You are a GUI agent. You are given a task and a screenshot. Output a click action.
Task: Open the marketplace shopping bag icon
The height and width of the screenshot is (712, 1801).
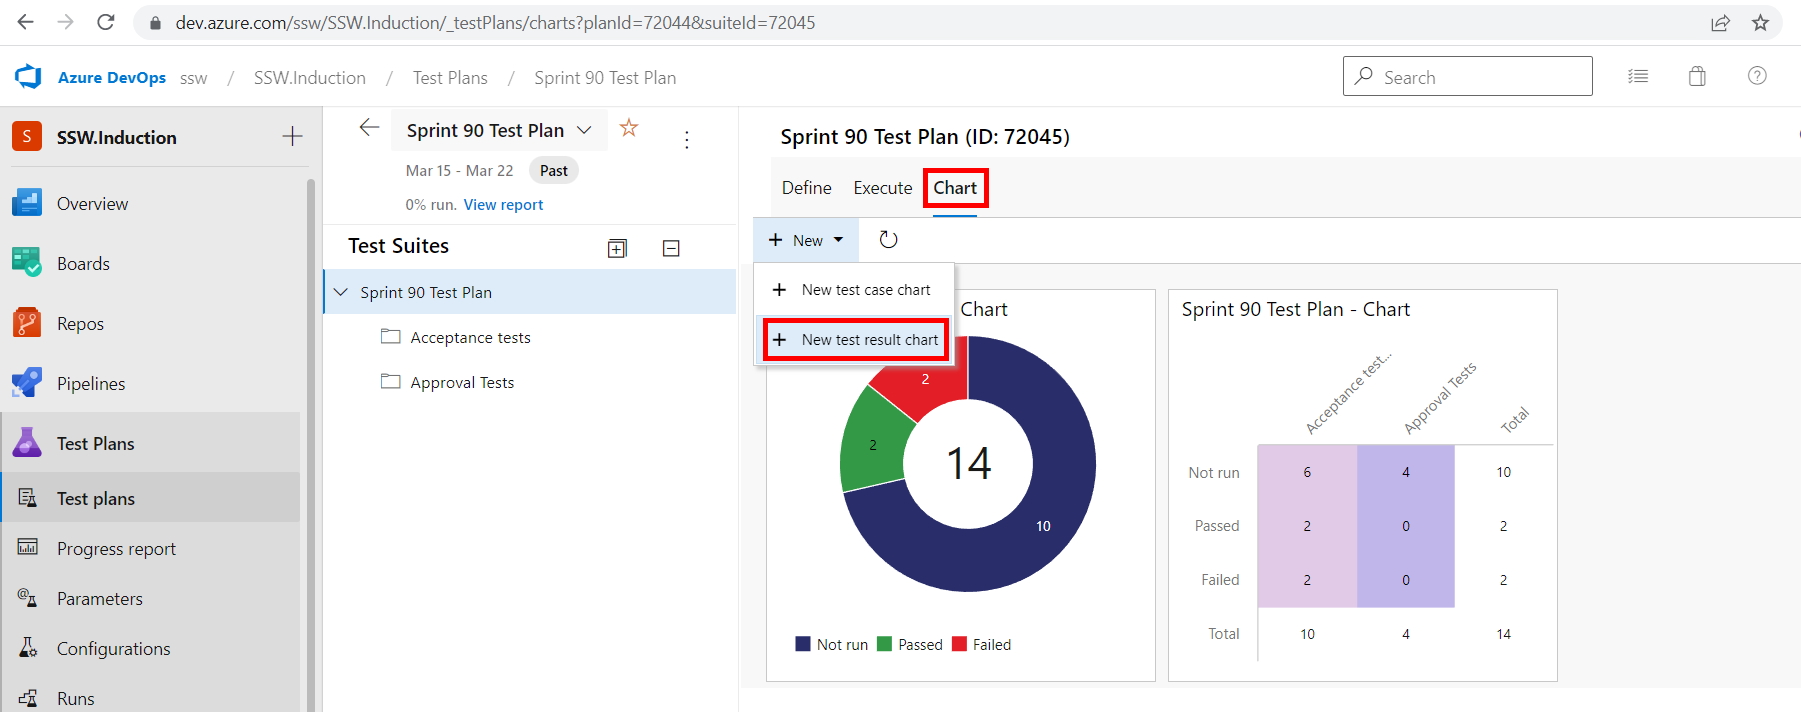[x=1697, y=76]
